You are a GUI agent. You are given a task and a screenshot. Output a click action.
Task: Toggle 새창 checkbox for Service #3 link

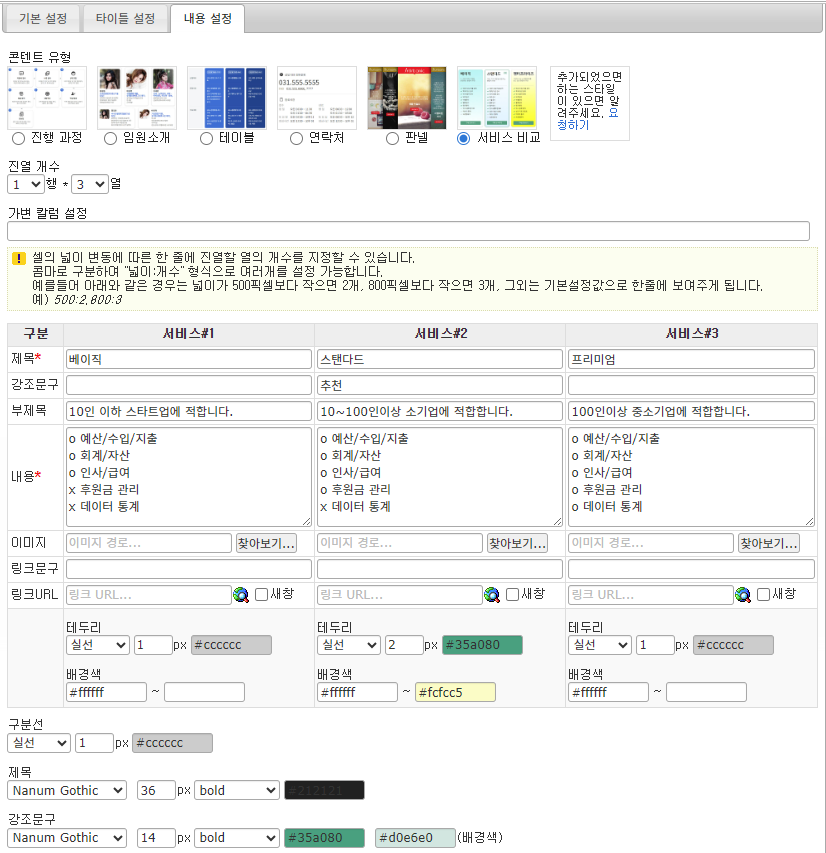(x=764, y=594)
